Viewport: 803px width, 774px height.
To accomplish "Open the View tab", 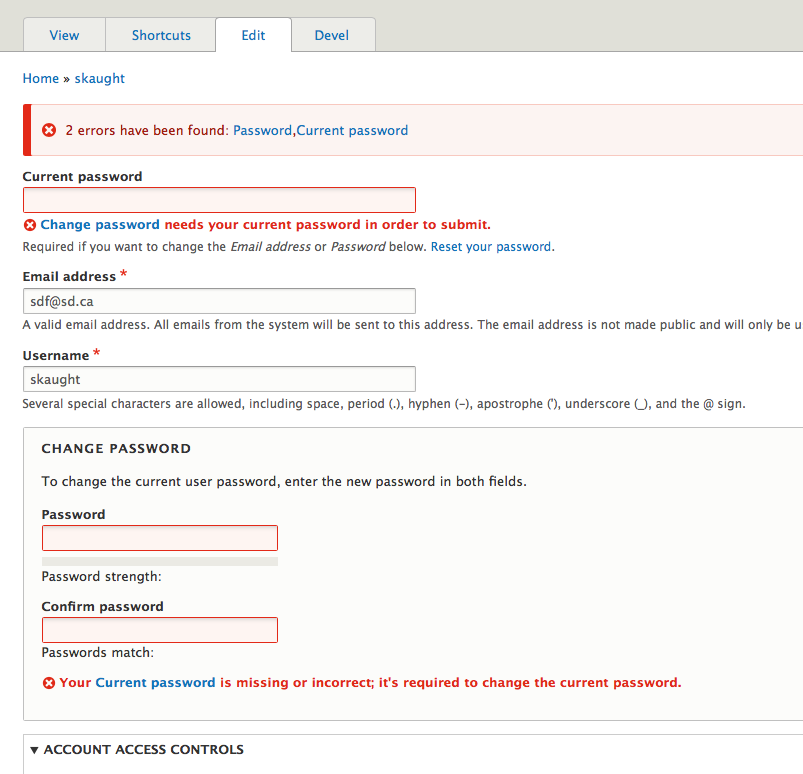I will (65, 35).
